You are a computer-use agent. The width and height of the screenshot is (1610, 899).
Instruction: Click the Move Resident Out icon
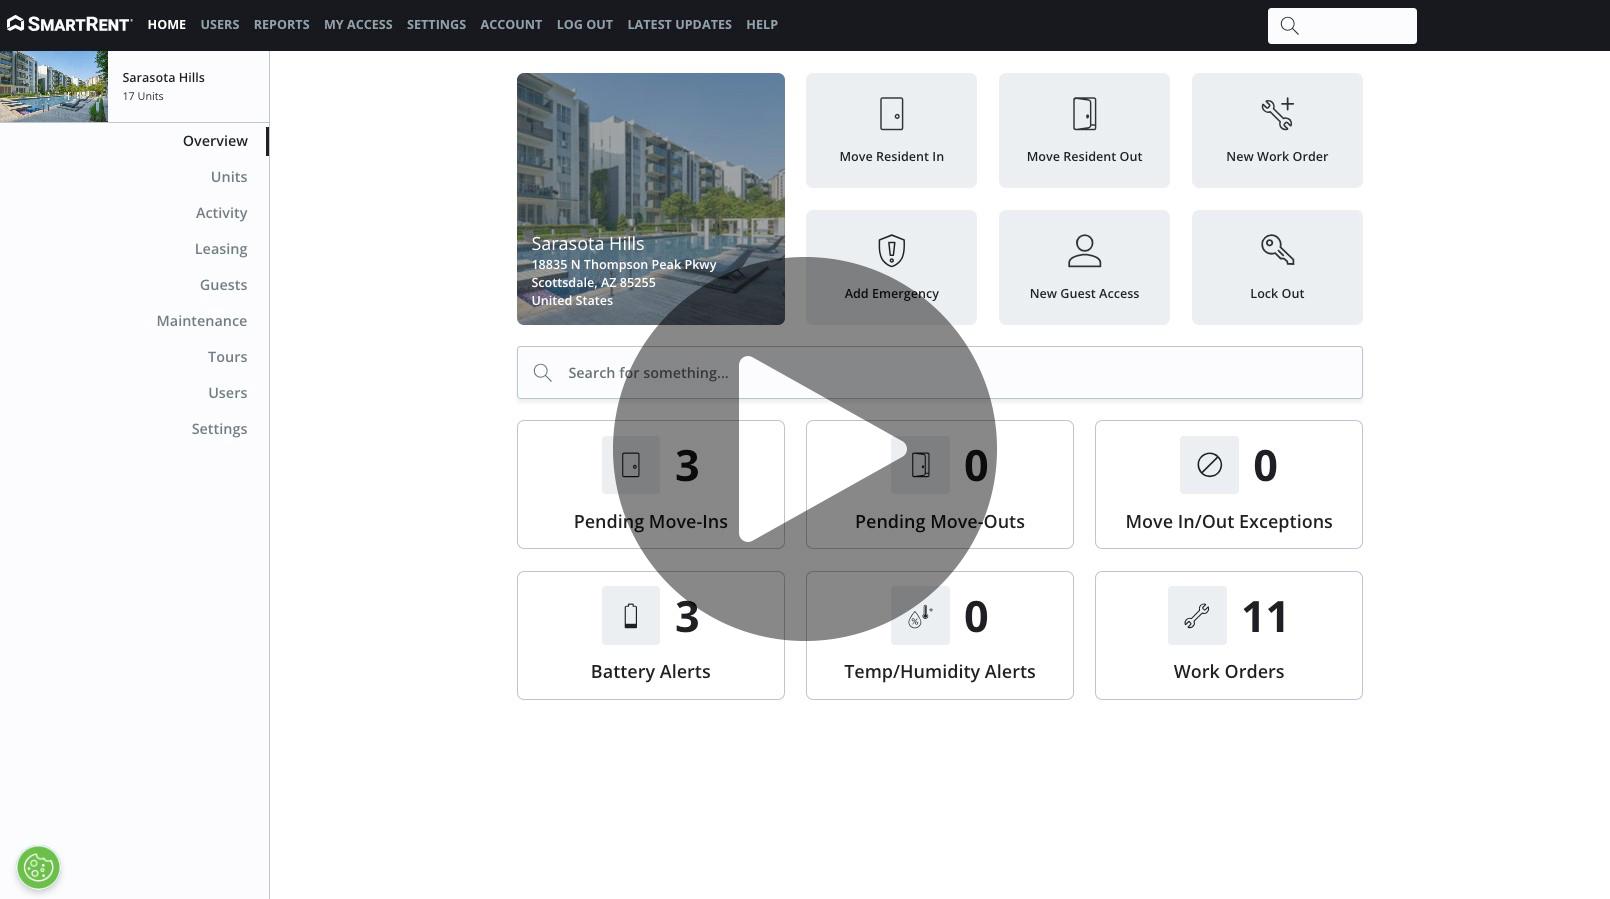pyautogui.click(x=1084, y=114)
